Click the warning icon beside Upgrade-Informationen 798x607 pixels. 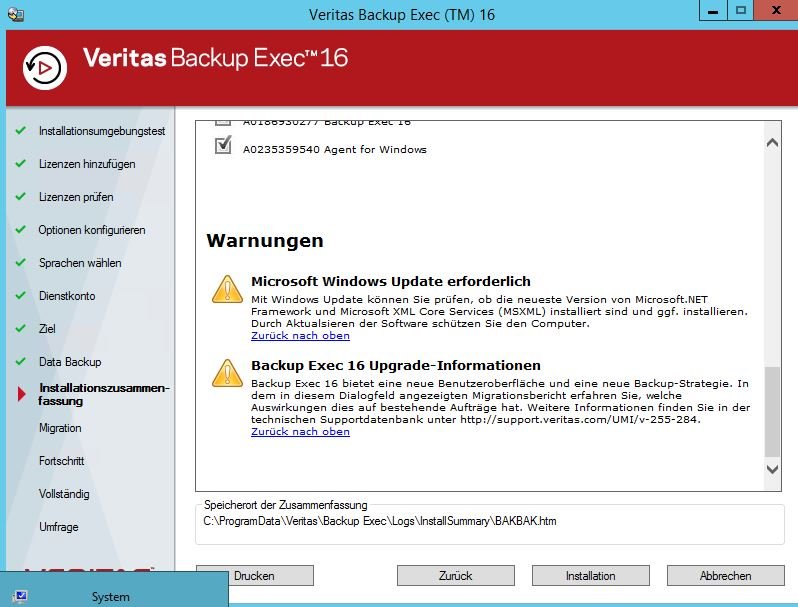(x=227, y=373)
